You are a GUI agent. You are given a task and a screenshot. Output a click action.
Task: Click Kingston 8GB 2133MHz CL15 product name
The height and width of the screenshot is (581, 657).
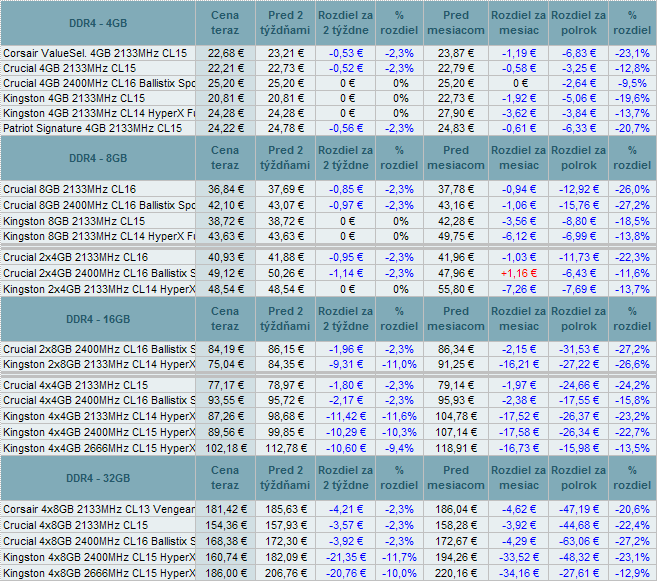tap(74, 221)
